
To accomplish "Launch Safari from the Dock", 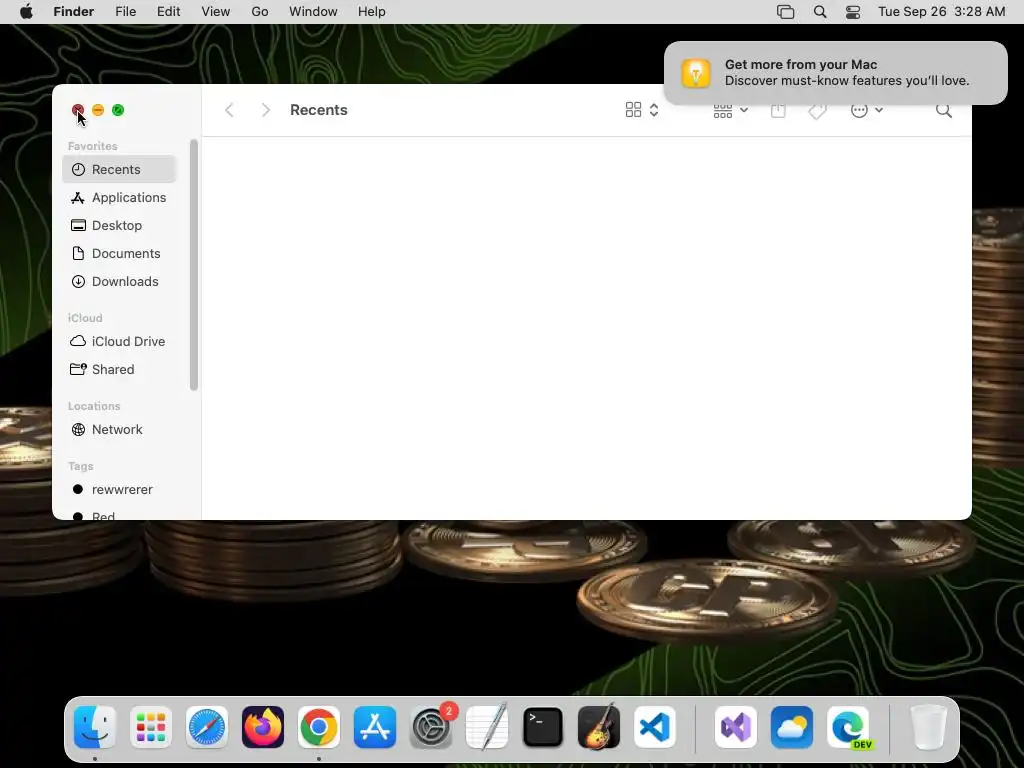I will (x=207, y=727).
